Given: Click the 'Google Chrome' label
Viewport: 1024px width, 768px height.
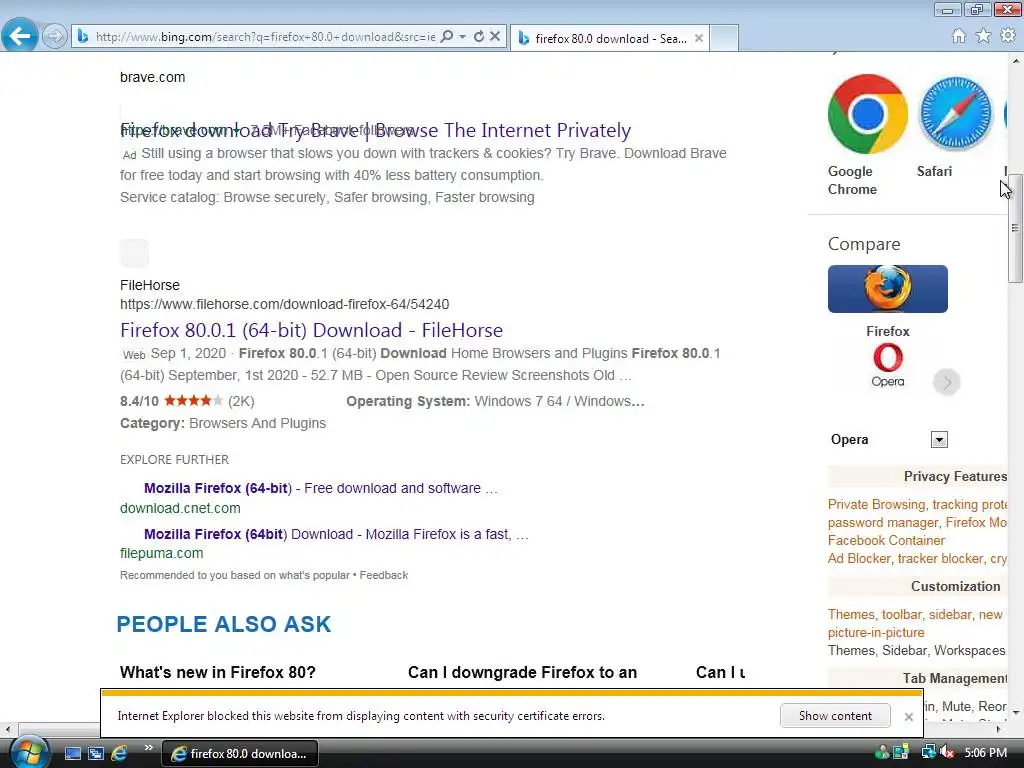Looking at the screenshot, I should point(852,180).
